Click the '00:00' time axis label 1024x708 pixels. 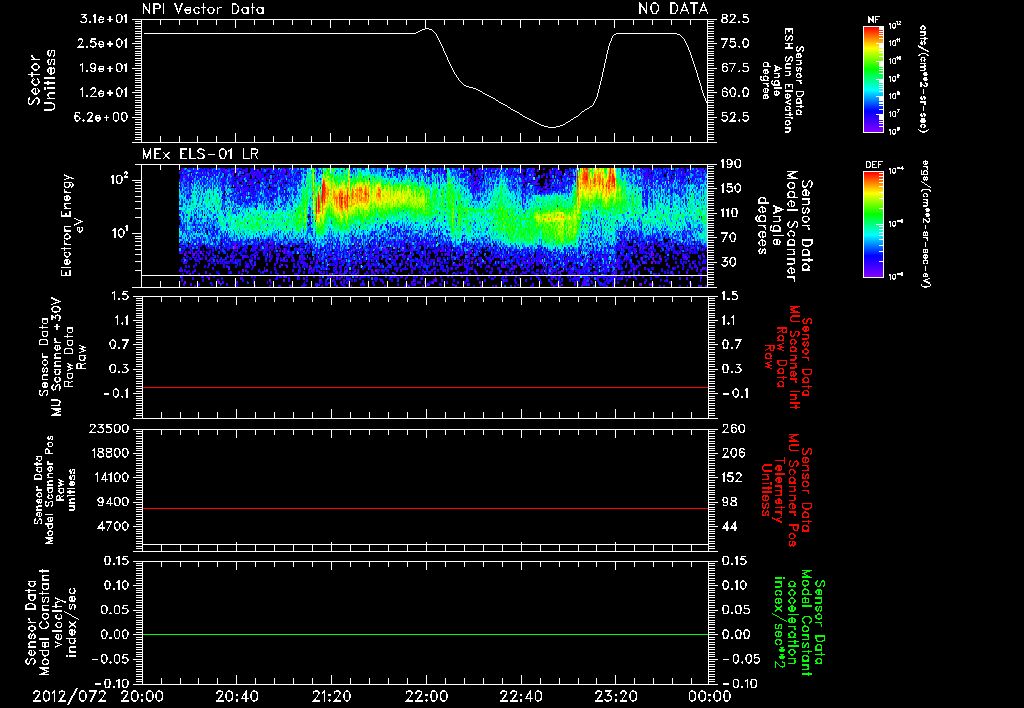tap(710, 696)
